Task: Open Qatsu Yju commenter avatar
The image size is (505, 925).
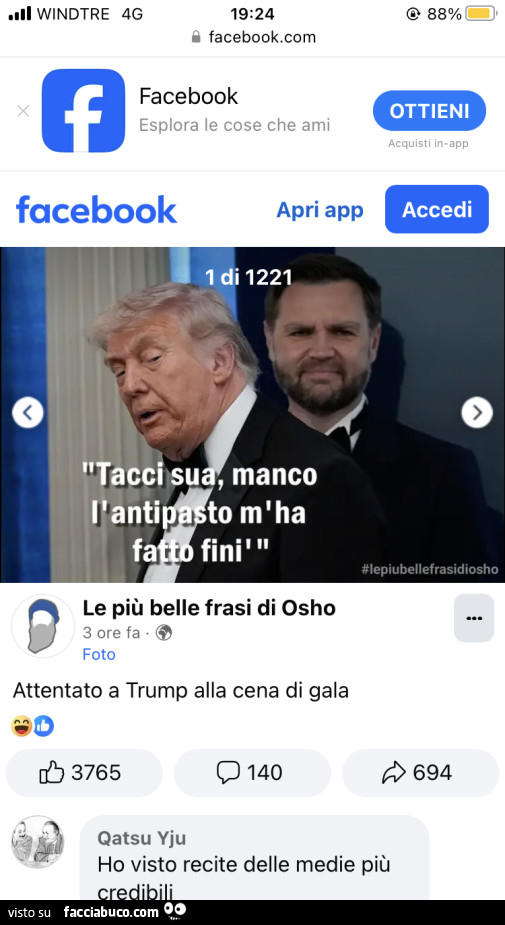Action: coord(38,842)
